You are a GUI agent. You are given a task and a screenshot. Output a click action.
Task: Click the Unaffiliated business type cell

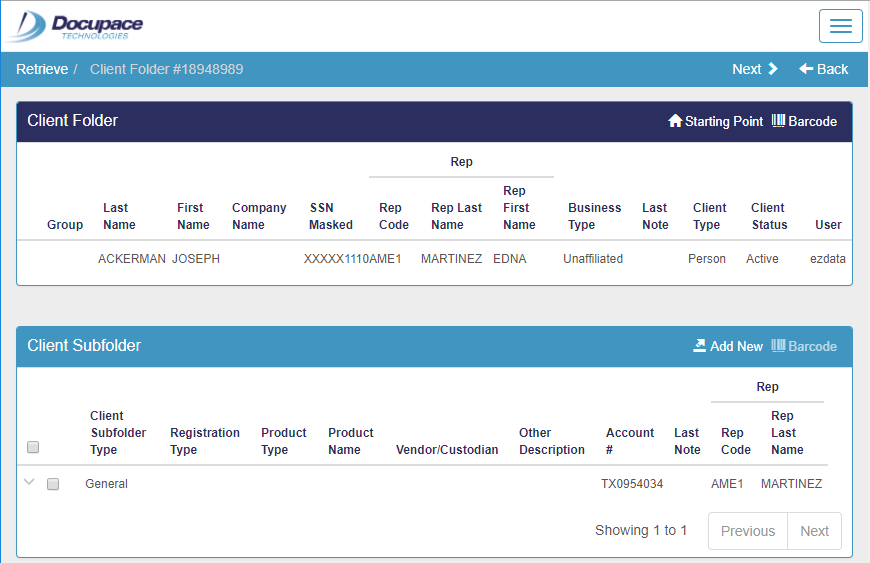[x=593, y=259]
